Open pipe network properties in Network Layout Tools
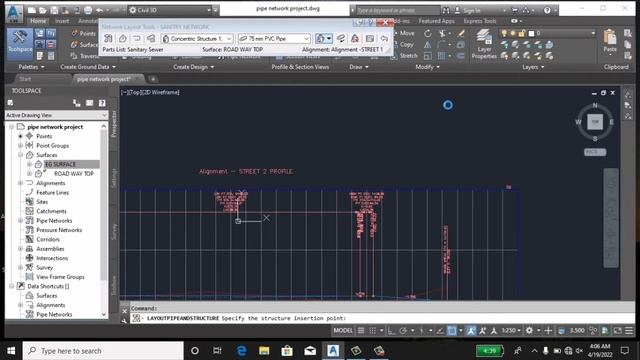The image size is (640, 360). pyautogui.click(x=108, y=38)
